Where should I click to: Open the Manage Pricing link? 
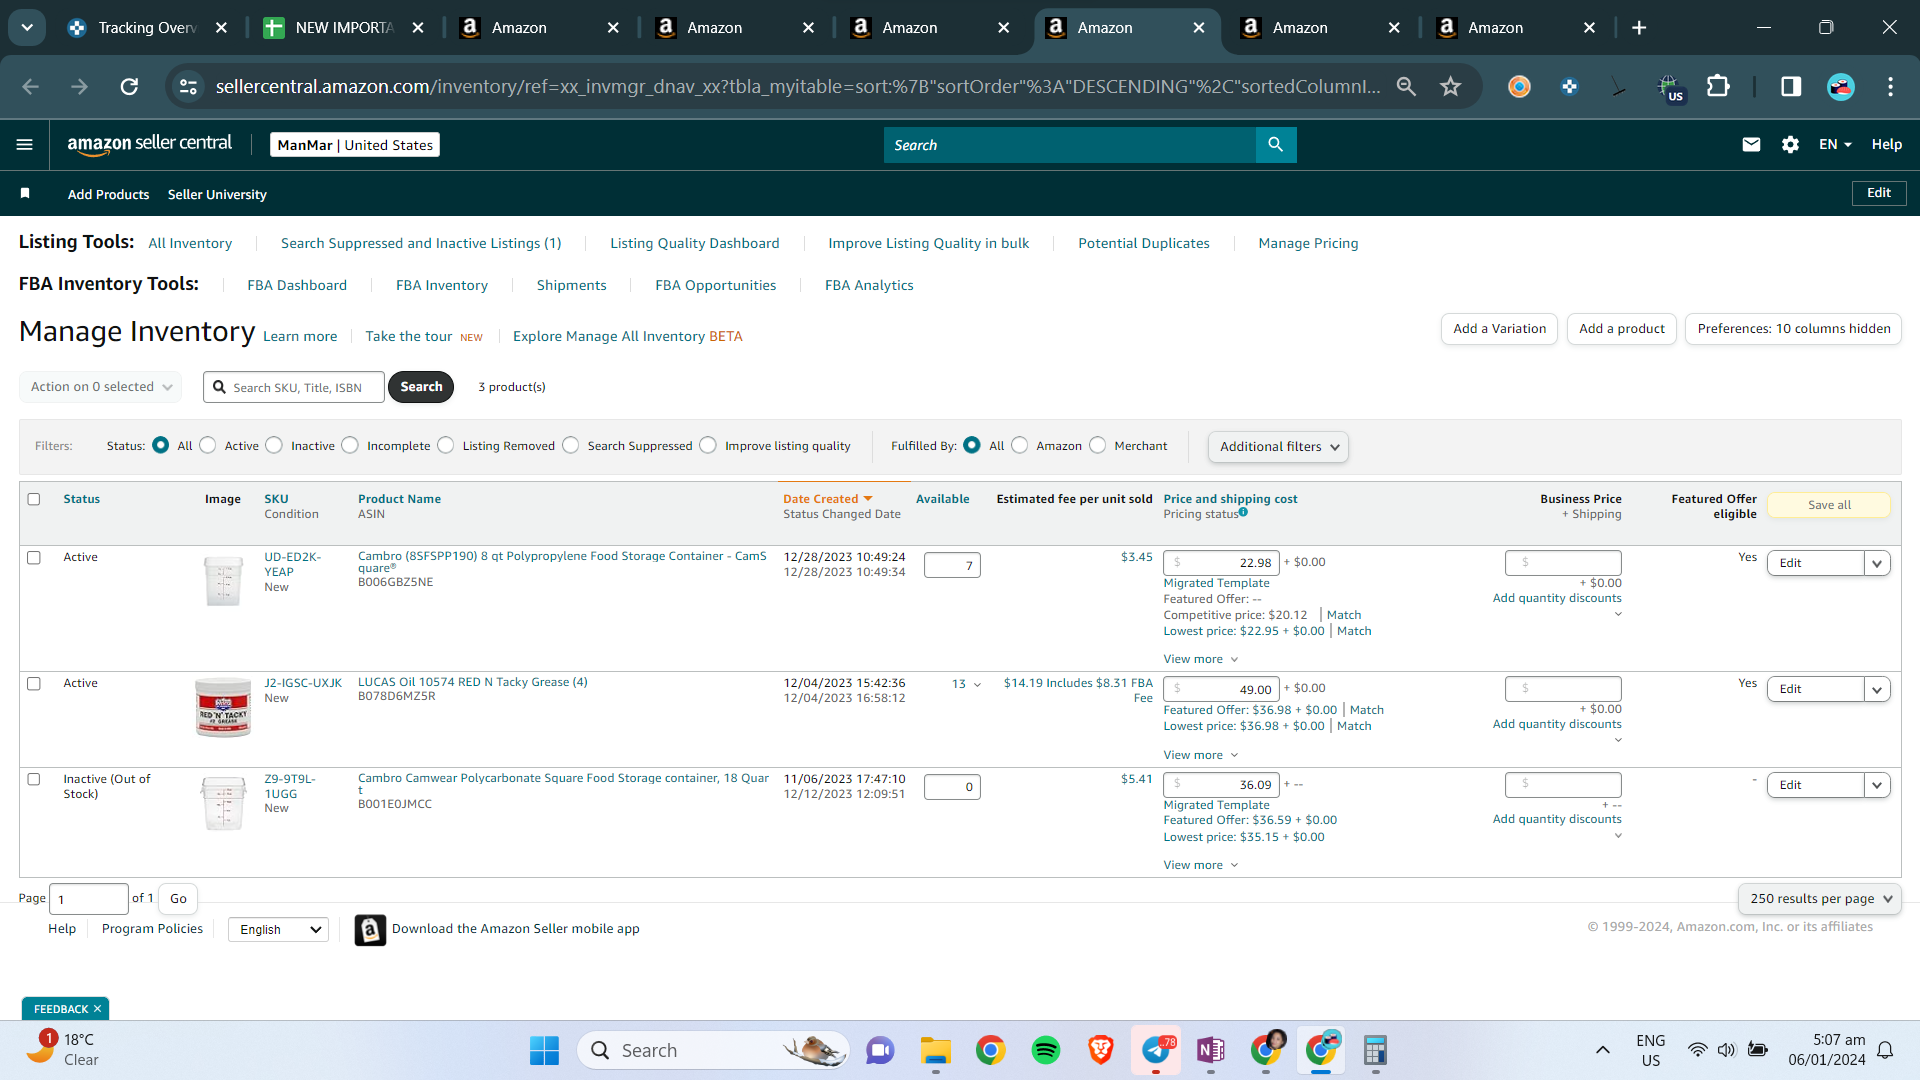[1308, 243]
